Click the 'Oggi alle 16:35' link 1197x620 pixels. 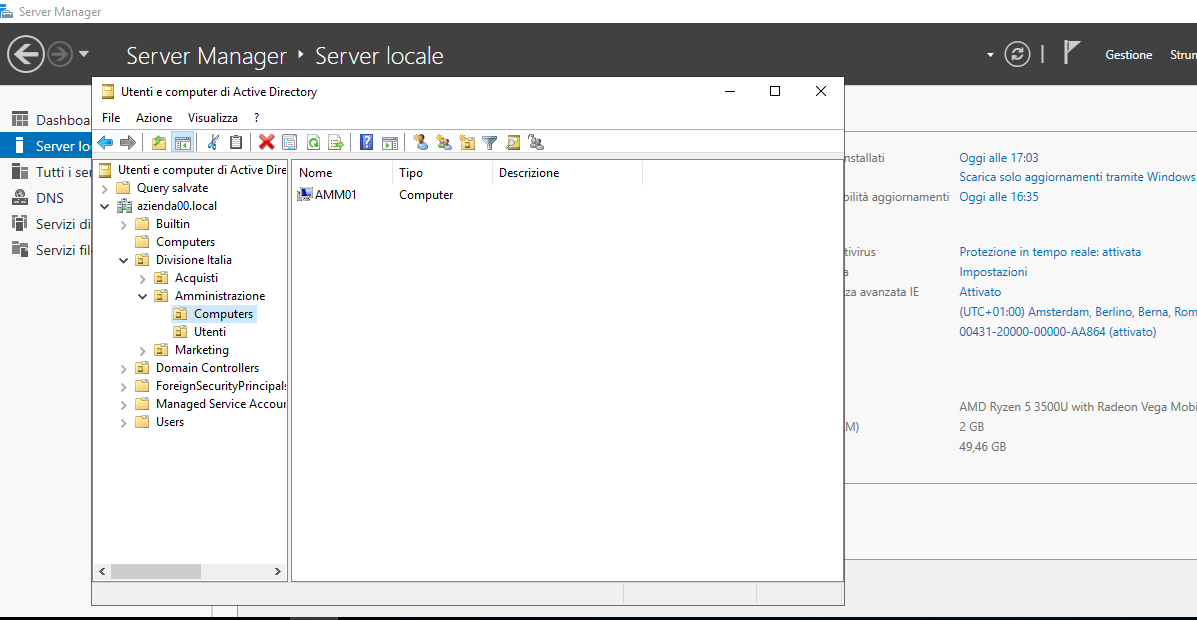click(999, 196)
